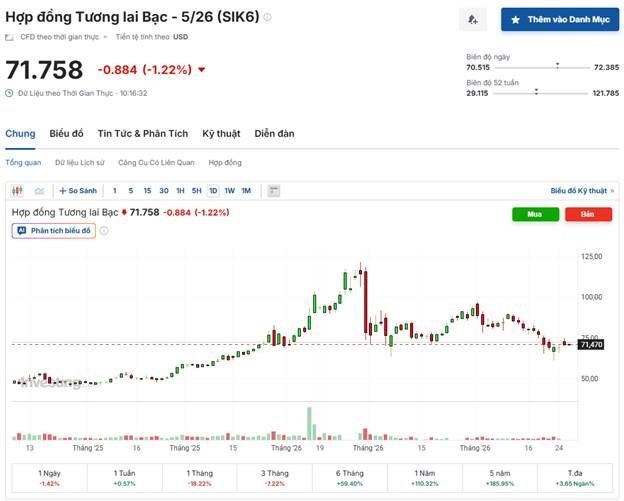The image size is (624, 501).
Task: Open the Kỹ thuật tab
Action: 222,134
